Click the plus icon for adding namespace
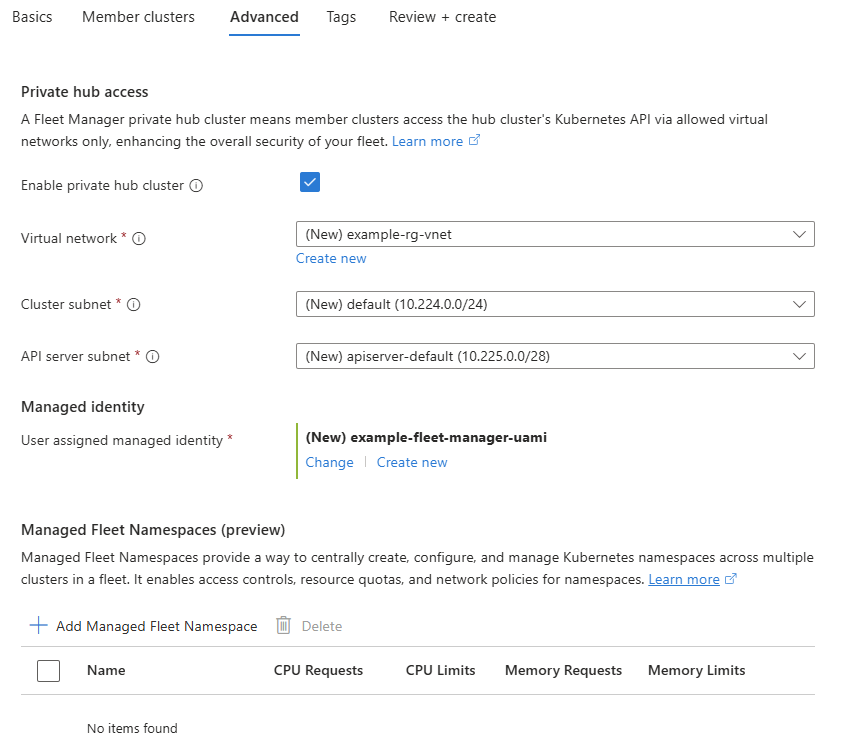The image size is (851, 756). click(x=39, y=625)
